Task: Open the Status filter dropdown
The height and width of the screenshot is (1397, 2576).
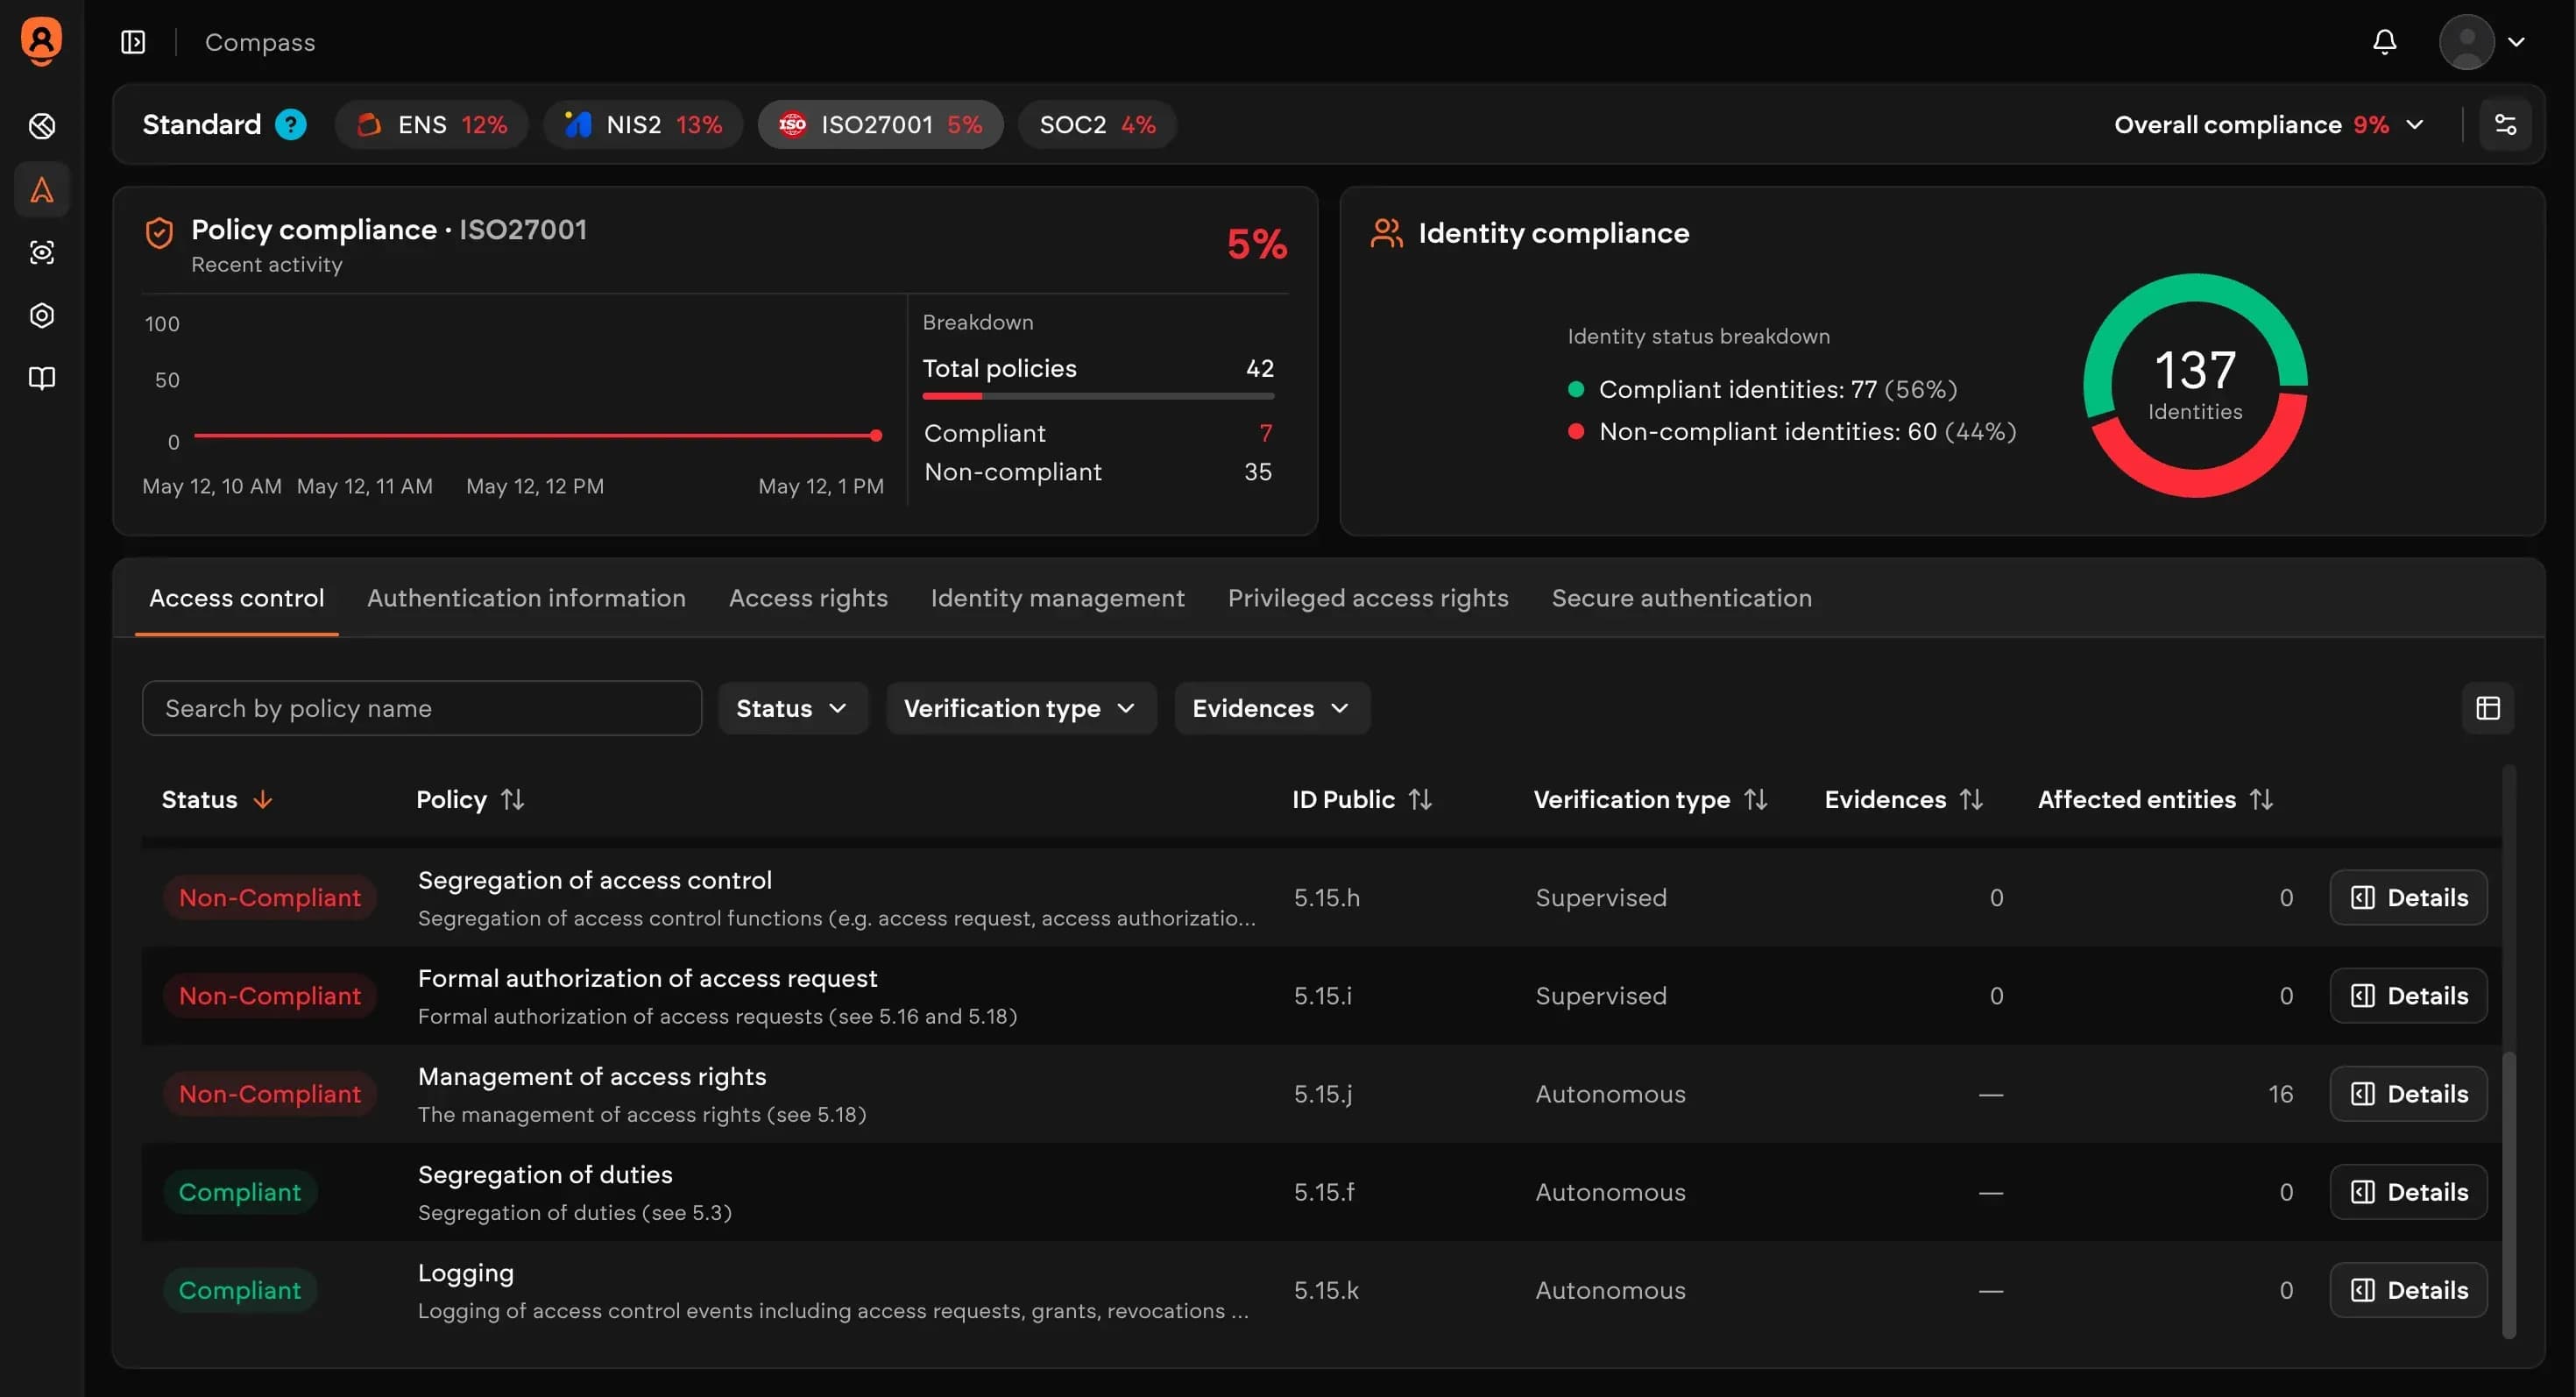Action: coord(792,708)
